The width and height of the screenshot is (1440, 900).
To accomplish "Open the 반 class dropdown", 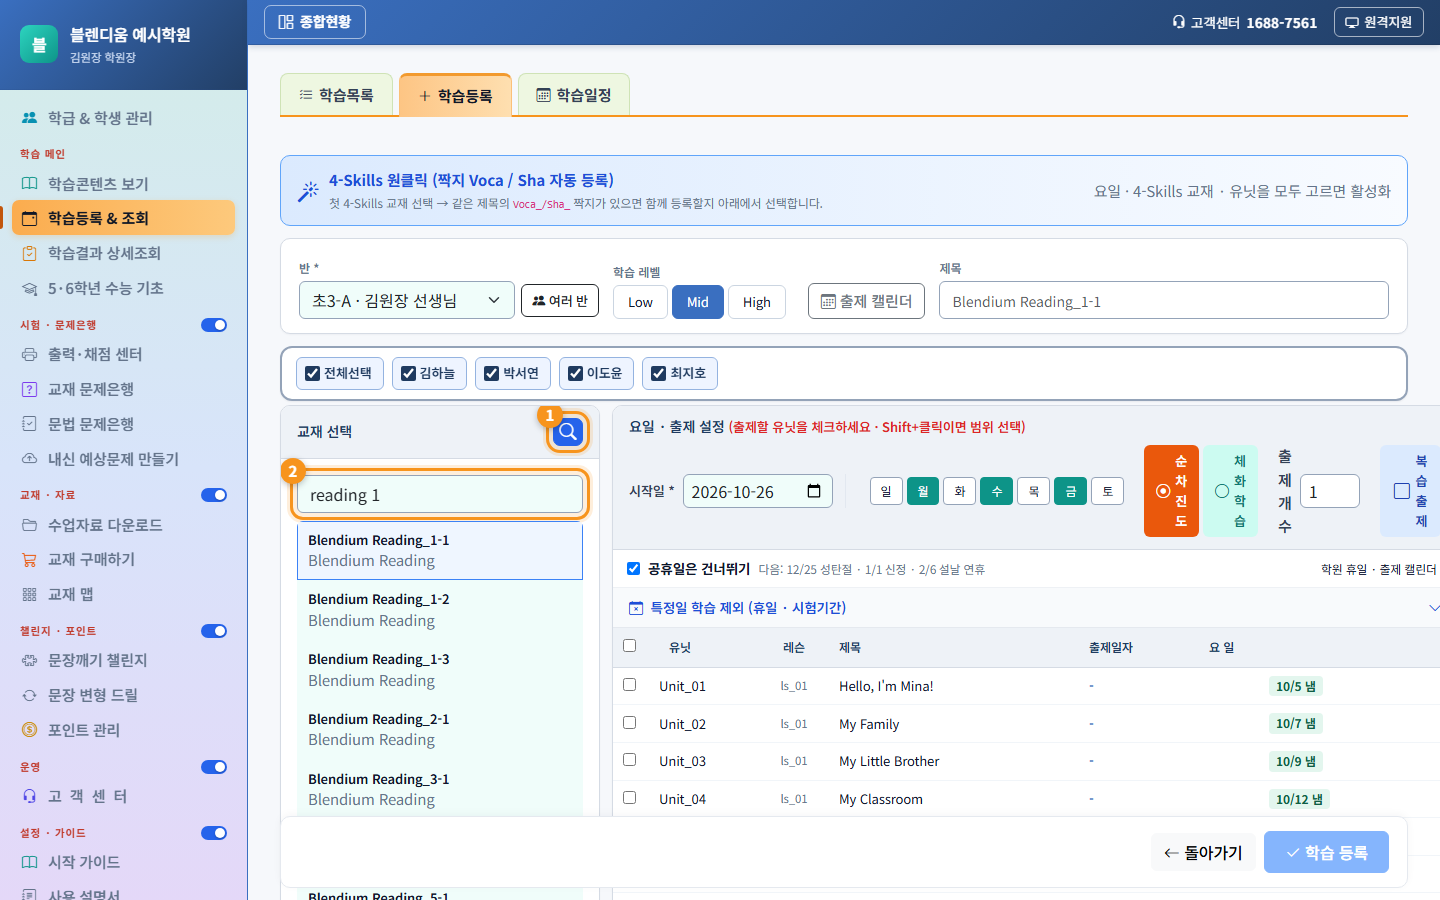I will (x=407, y=300).
